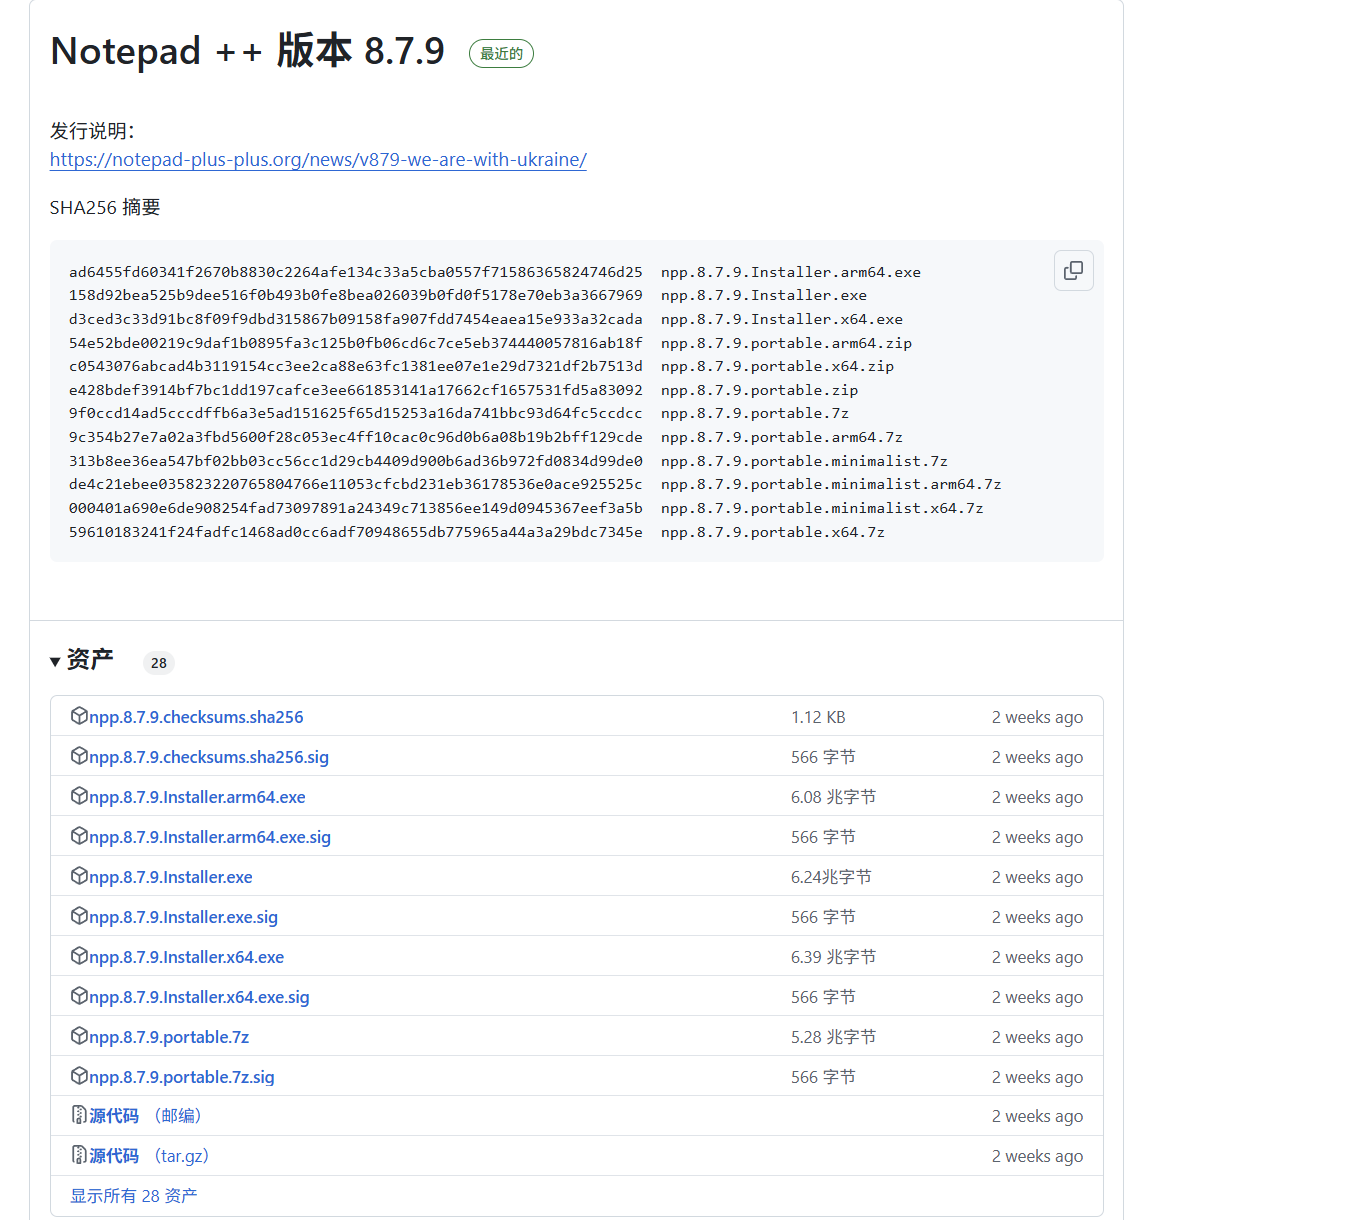The height and width of the screenshot is (1220, 1351).
Task: Select hash line for npp.8.7.9.portable.arm64.zip
Action: [491, 343]
